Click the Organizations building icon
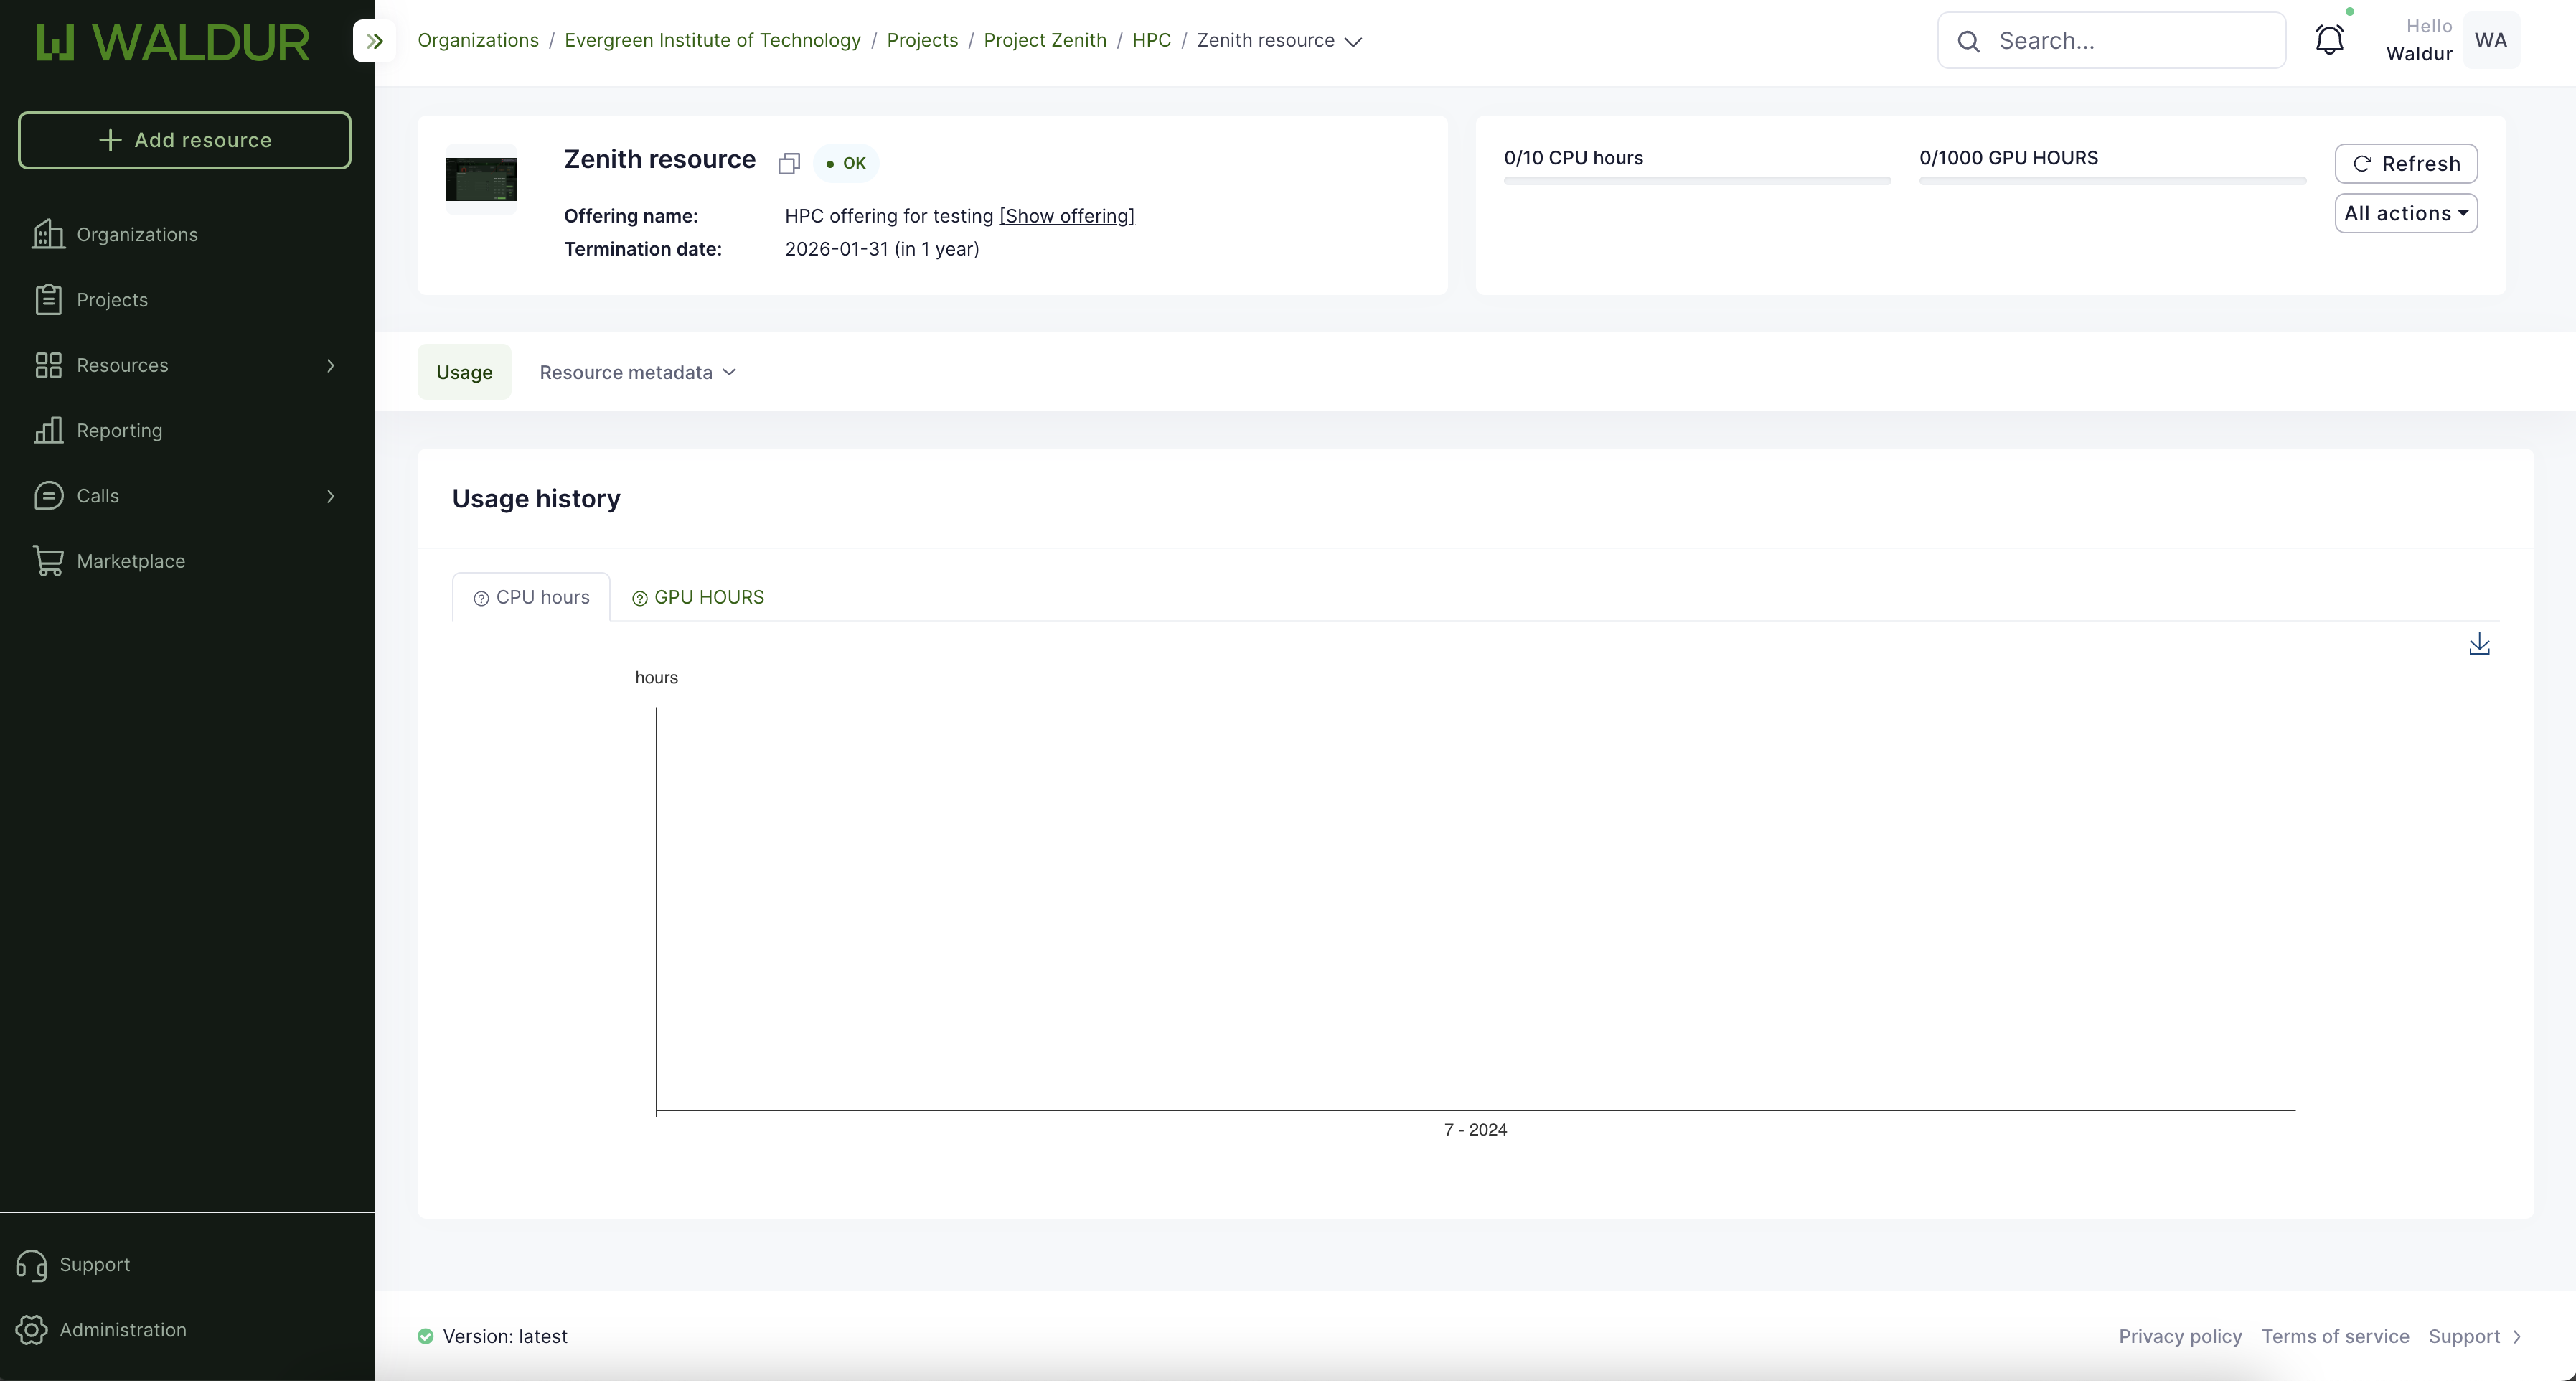The image size is (2576, 1381). [x=48, y=234]
